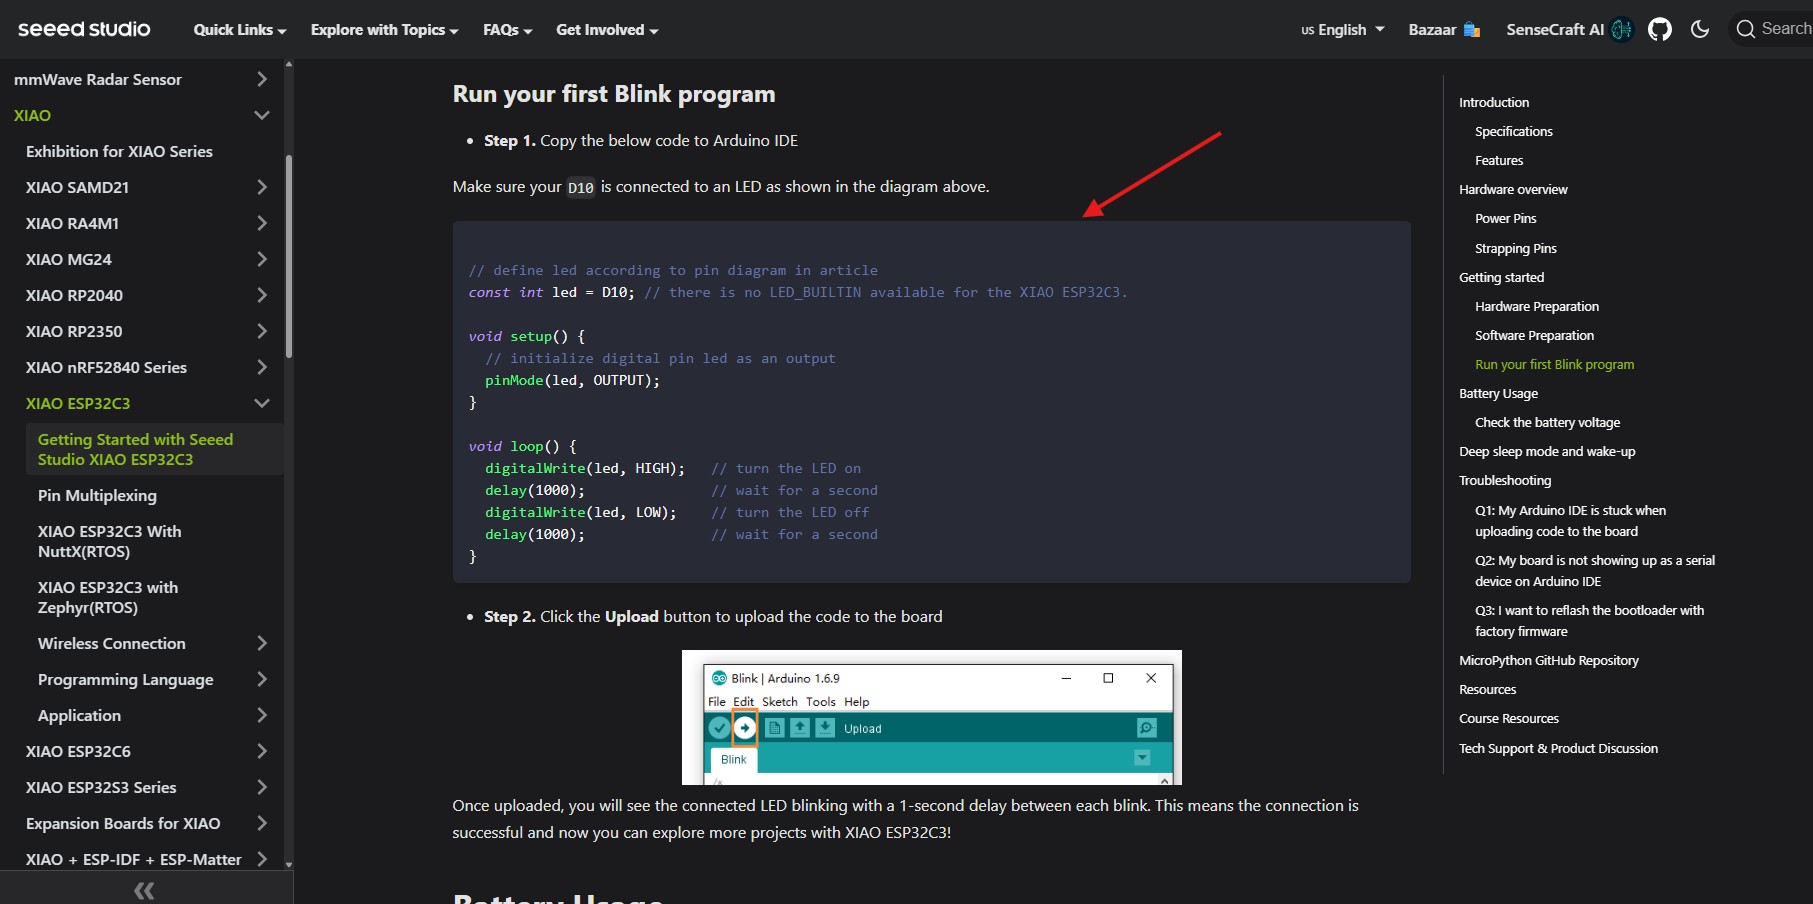Expand XIAO RP2040 chevron
Screen dimensions: 1813x904
point(262,295)
